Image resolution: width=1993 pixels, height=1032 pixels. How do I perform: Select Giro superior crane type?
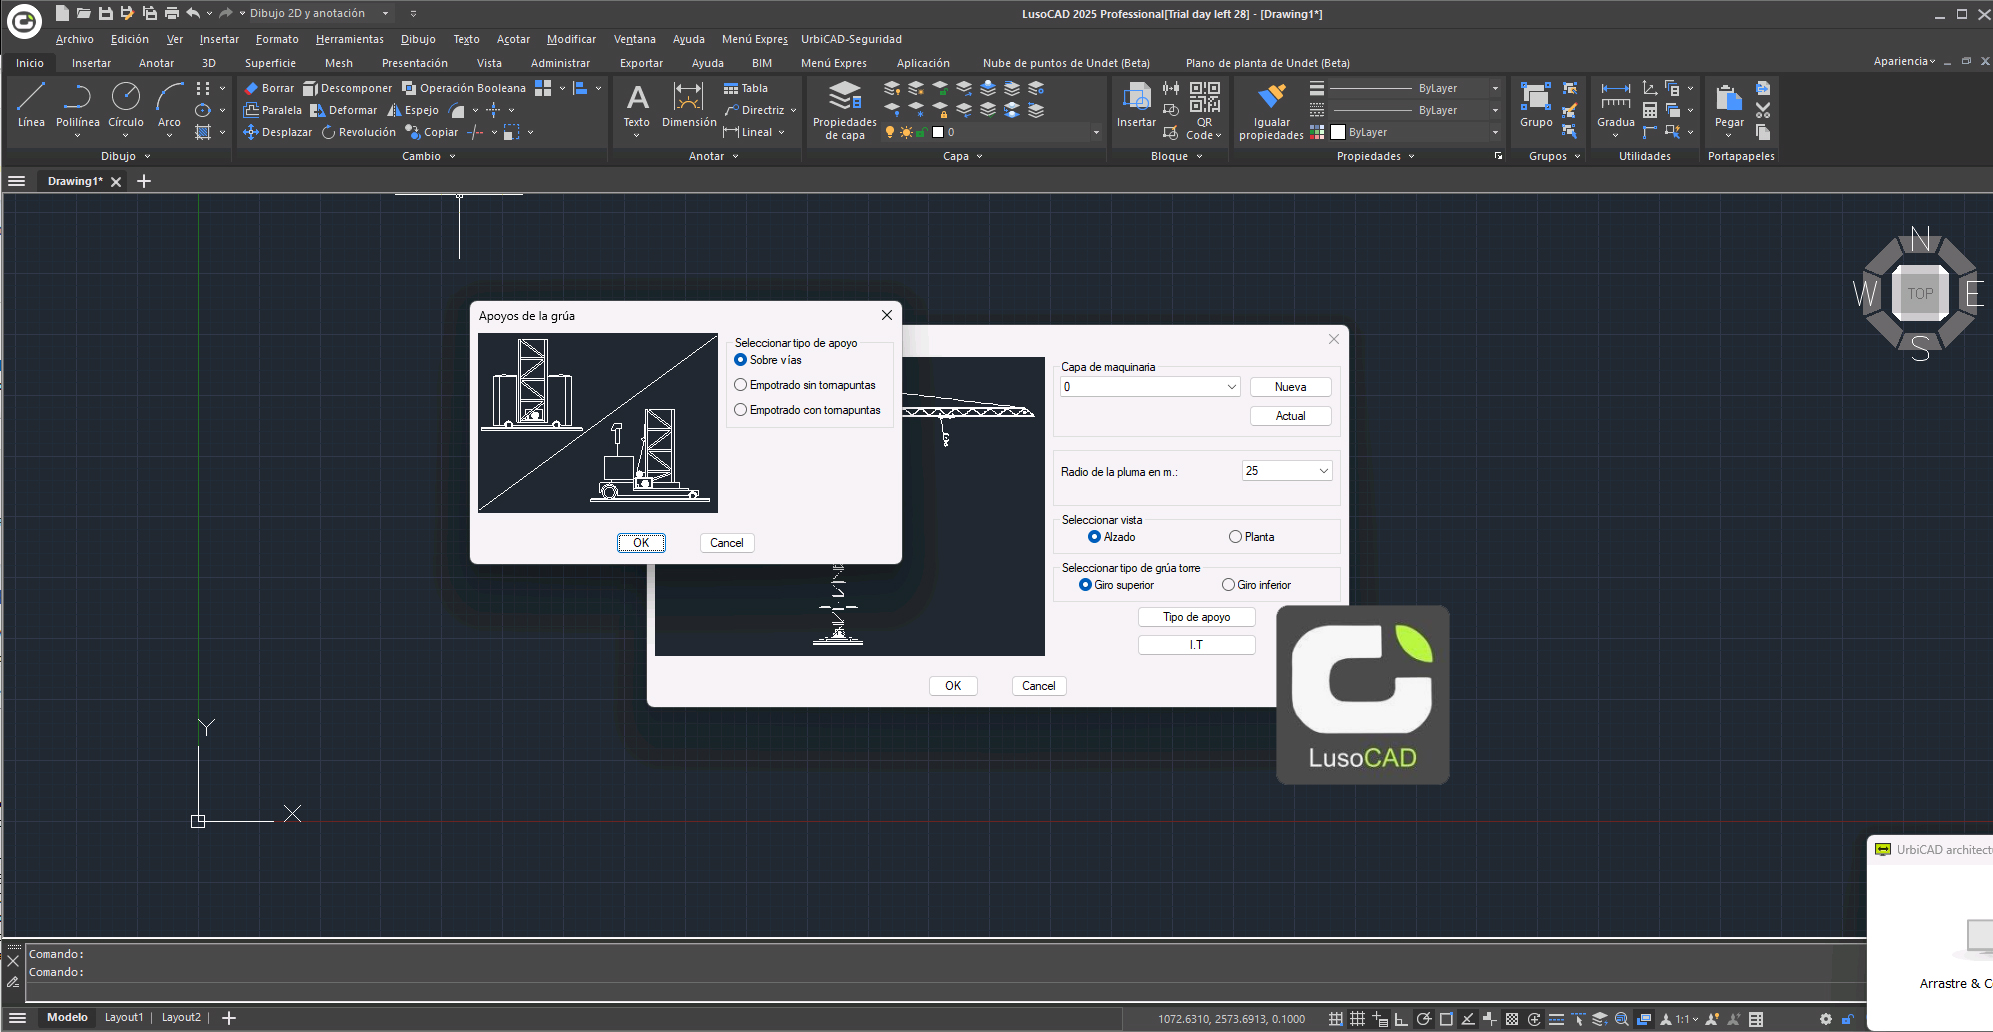tap(1116, 585)
